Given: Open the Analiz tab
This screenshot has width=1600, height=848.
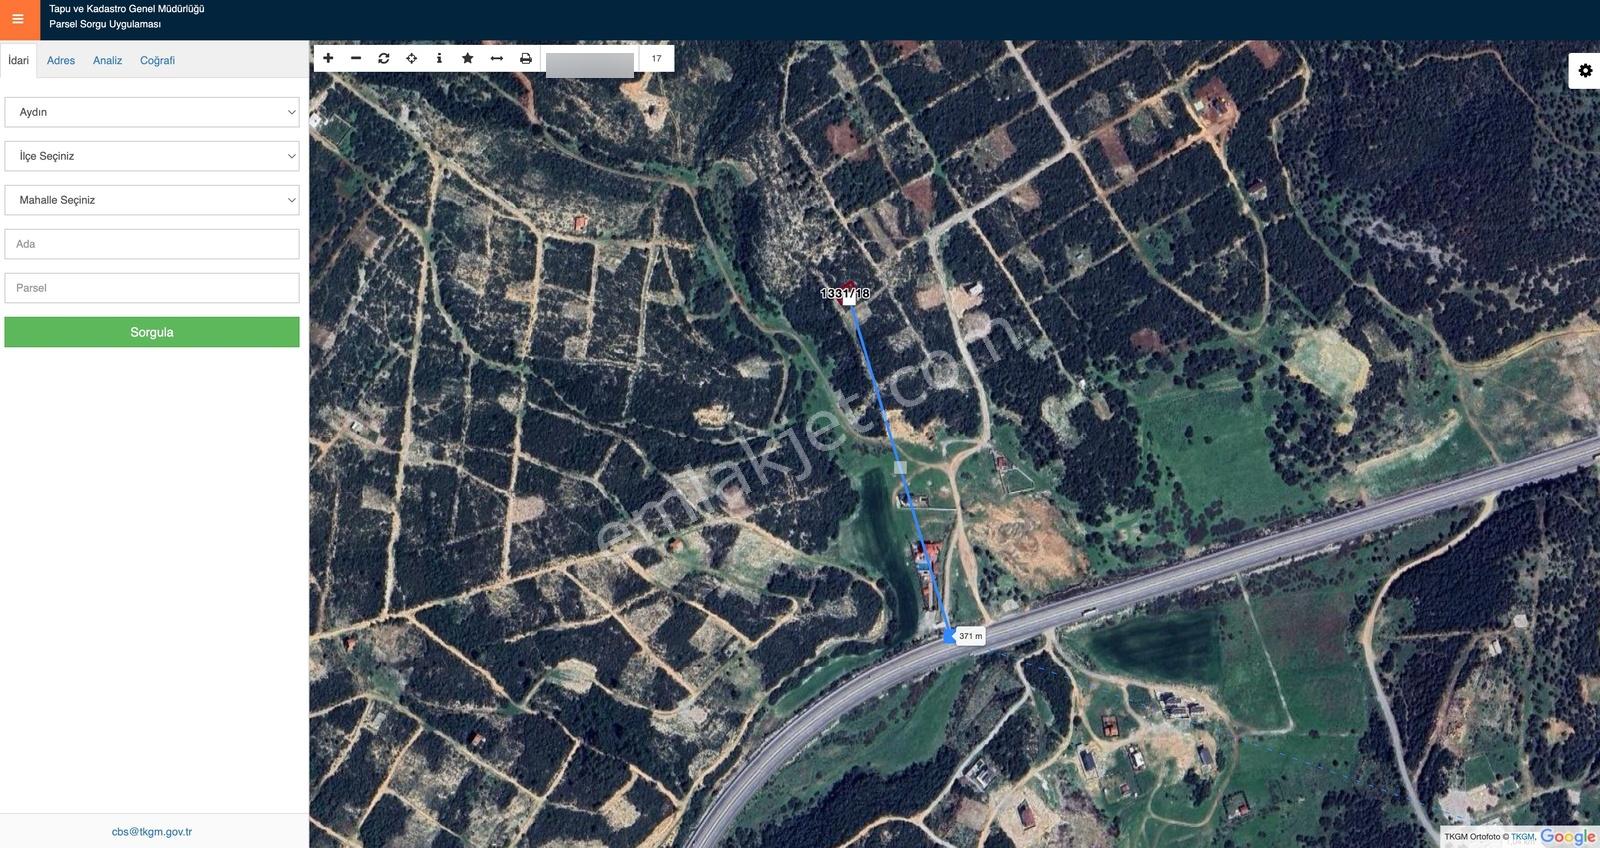Looking at the screenshot, I should point(107,60).
